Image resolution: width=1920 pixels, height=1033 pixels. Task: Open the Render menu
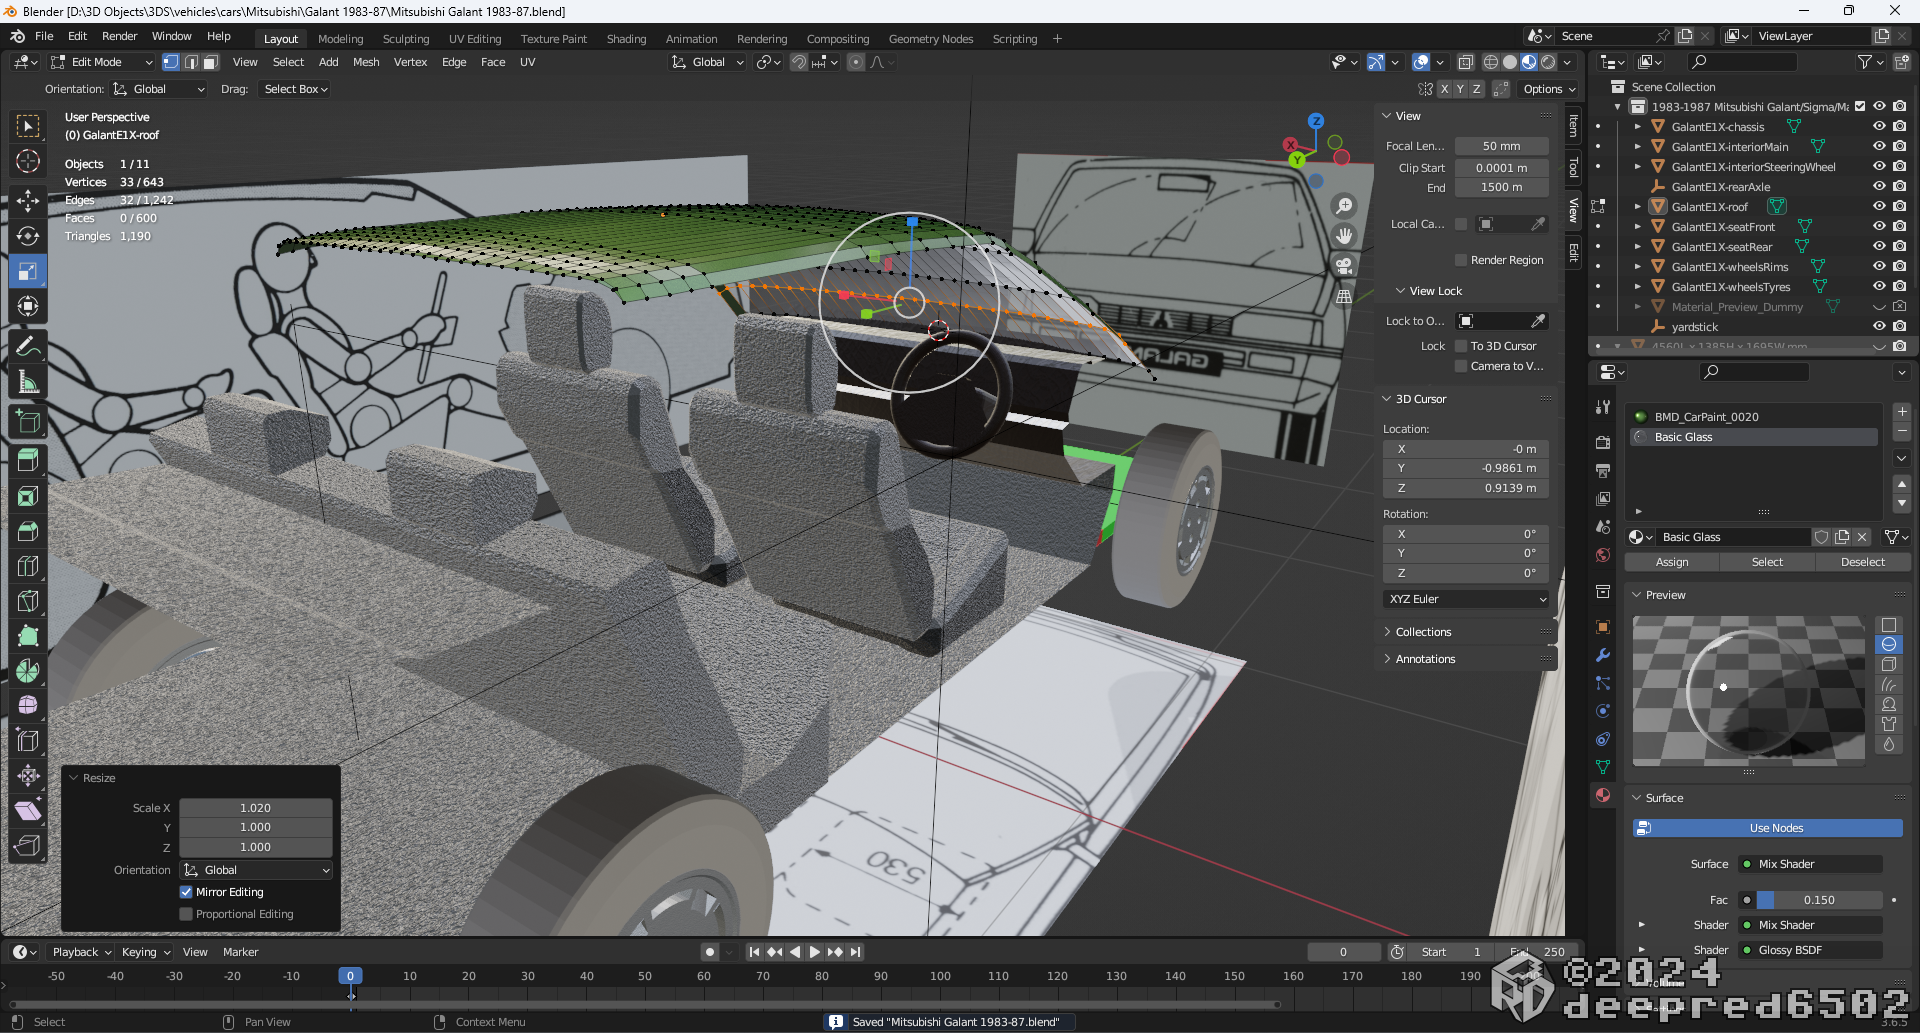[120, 36]
